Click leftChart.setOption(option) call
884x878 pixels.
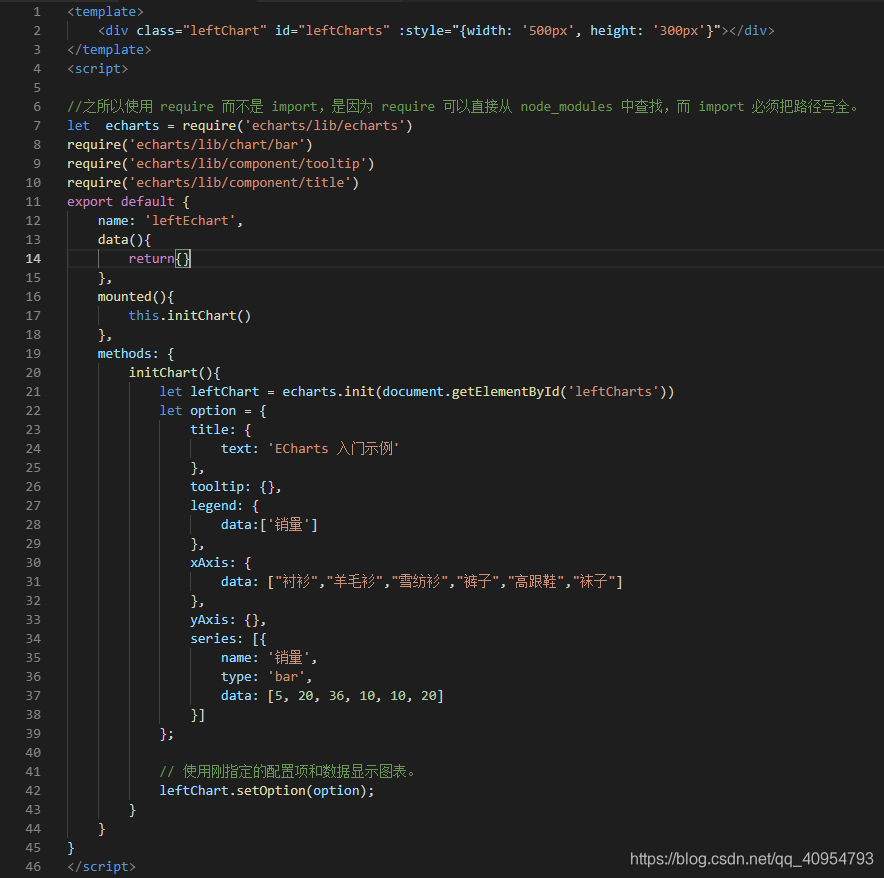pos(267,791)
